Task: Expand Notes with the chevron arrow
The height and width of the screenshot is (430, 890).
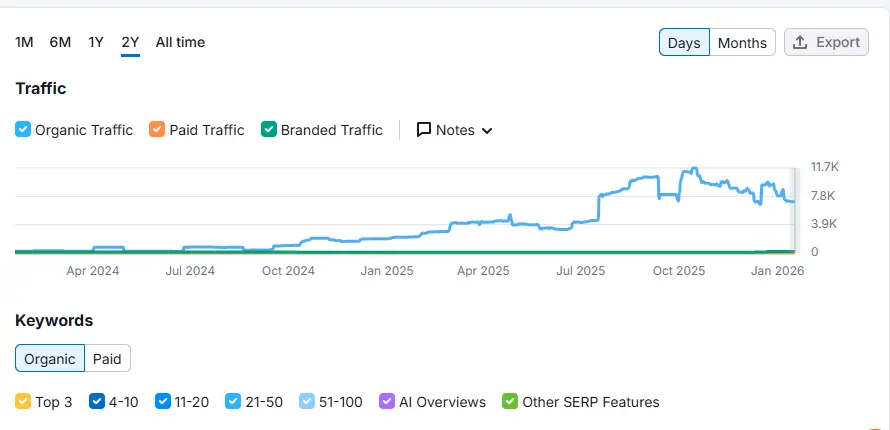Action: coord(486,131)
